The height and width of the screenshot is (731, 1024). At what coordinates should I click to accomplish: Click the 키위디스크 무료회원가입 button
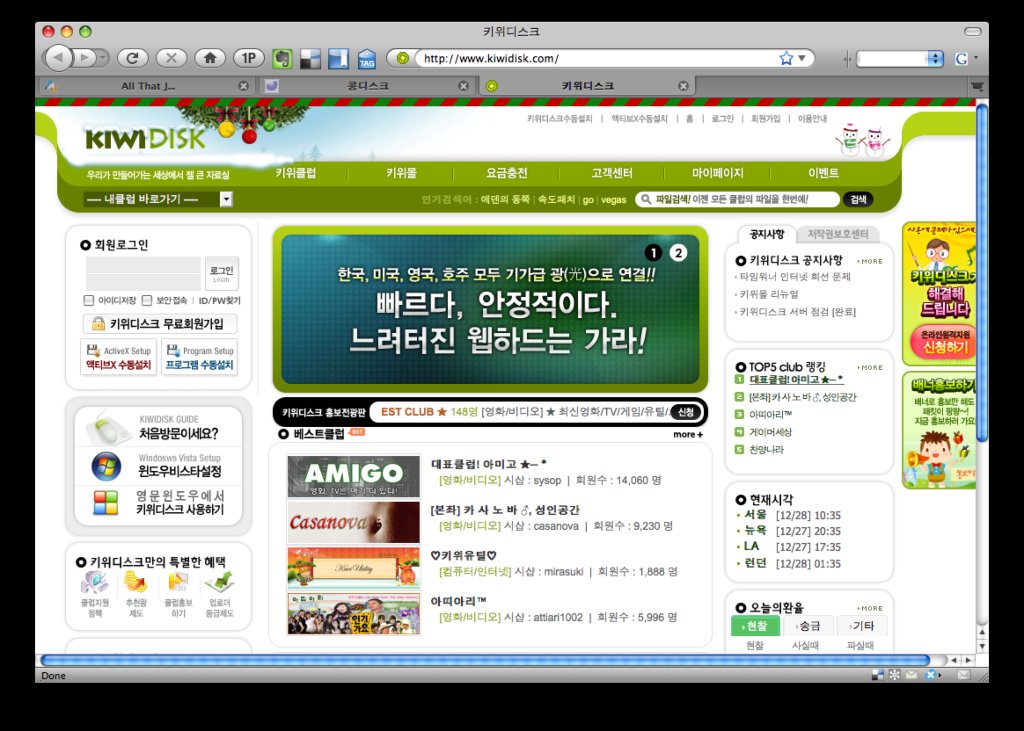click(159, 323)
